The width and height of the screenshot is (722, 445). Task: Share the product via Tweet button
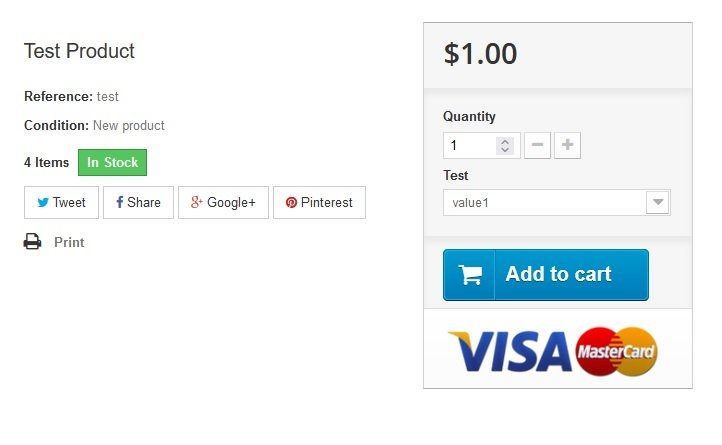pos(61,202)
